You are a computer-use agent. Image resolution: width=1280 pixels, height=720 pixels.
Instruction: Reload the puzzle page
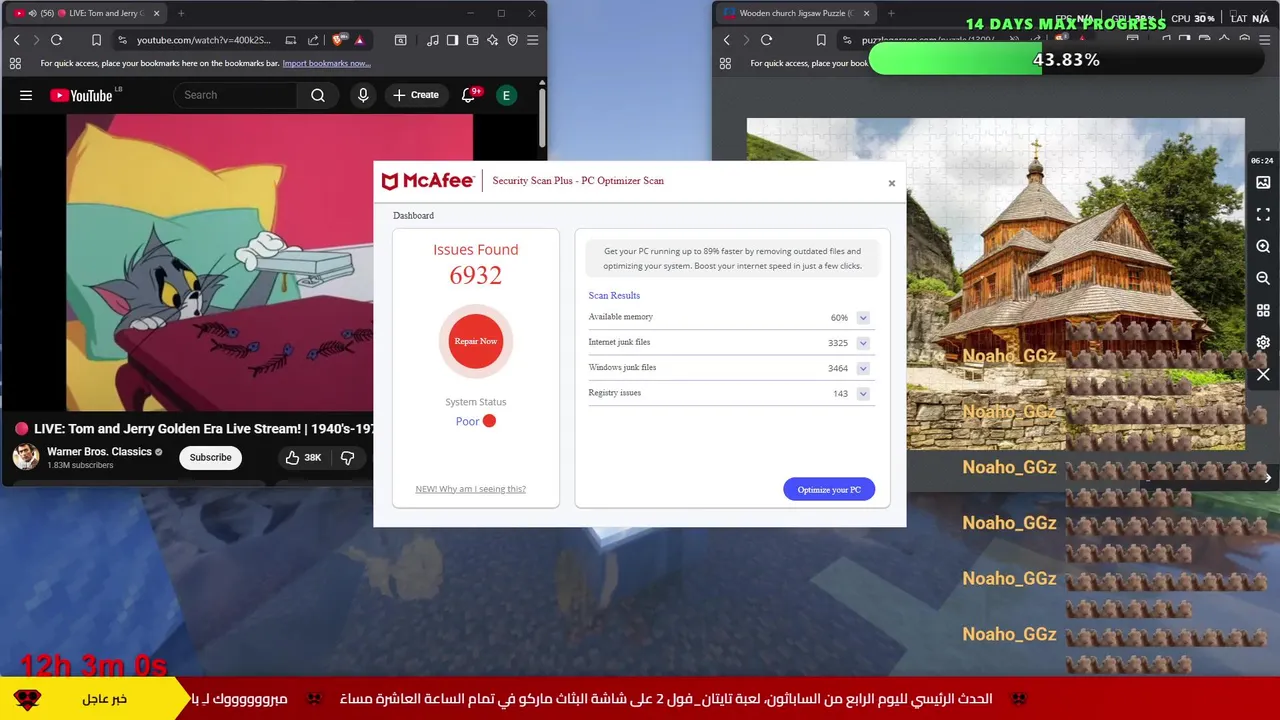(x=767, y=40)
